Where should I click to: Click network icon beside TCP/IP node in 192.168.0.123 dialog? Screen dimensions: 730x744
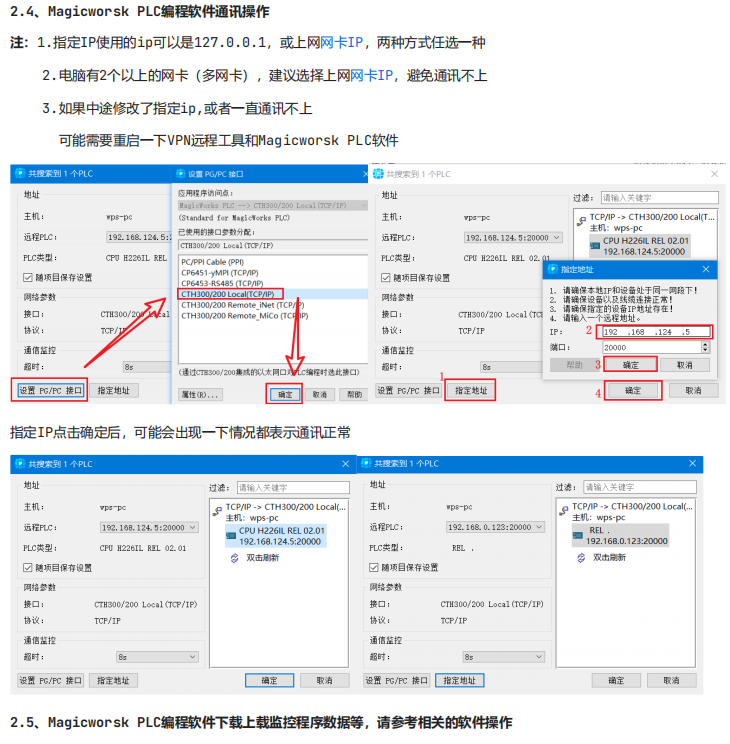click(x=564, y=512)
